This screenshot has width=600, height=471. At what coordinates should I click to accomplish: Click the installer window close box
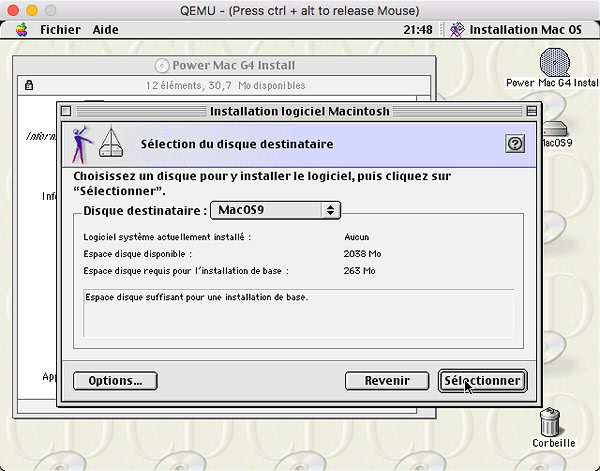click(66, 111)
